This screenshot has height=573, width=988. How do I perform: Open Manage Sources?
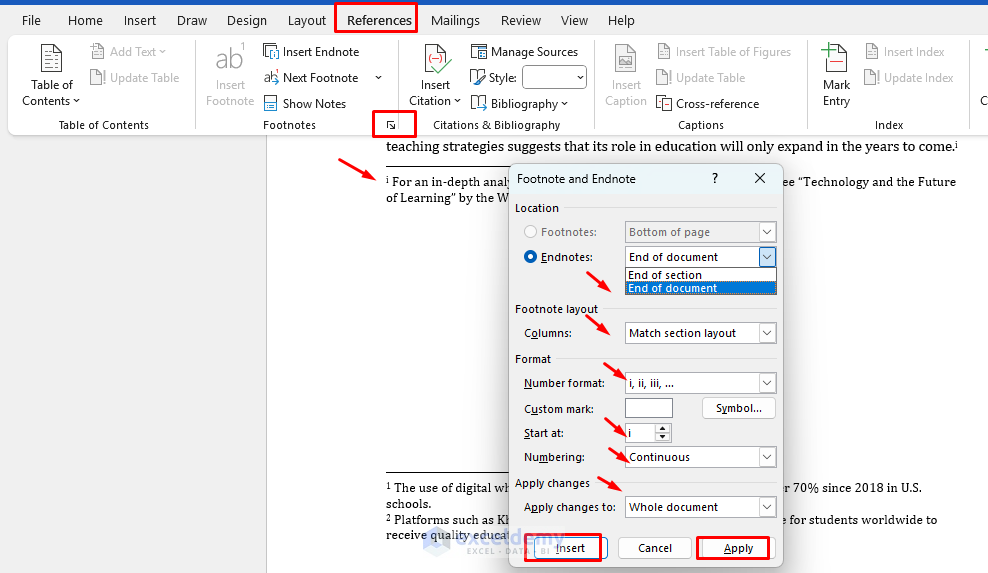(524, 52)
